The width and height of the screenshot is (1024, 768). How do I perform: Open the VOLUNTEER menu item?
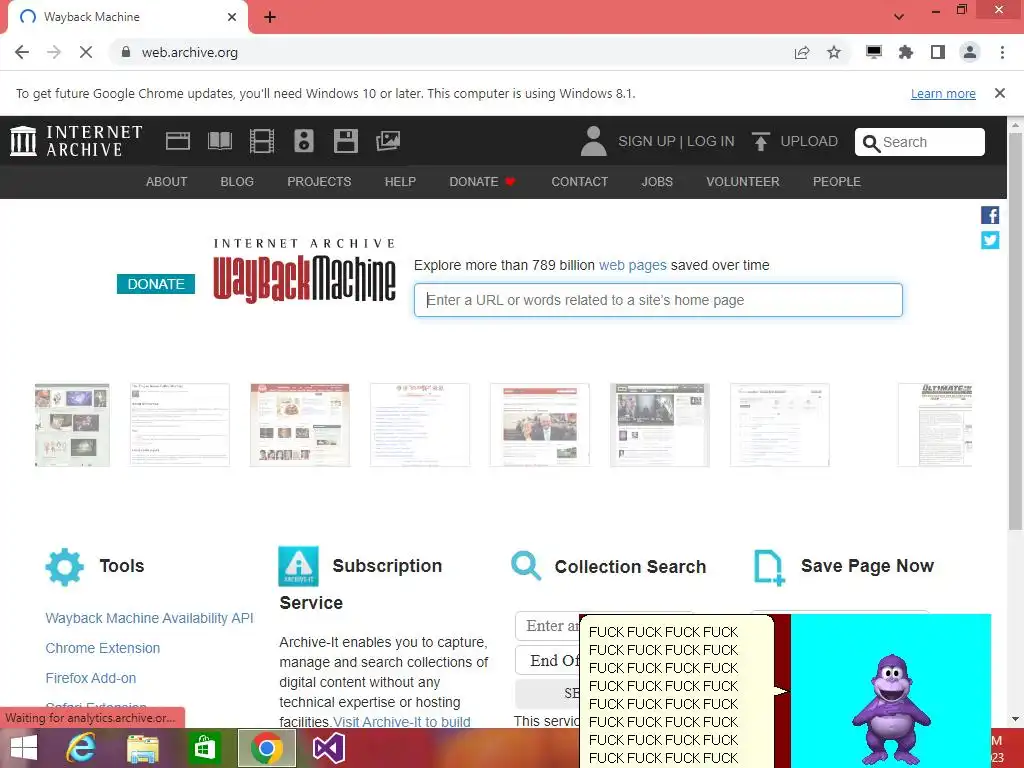[x=743, y=182]
